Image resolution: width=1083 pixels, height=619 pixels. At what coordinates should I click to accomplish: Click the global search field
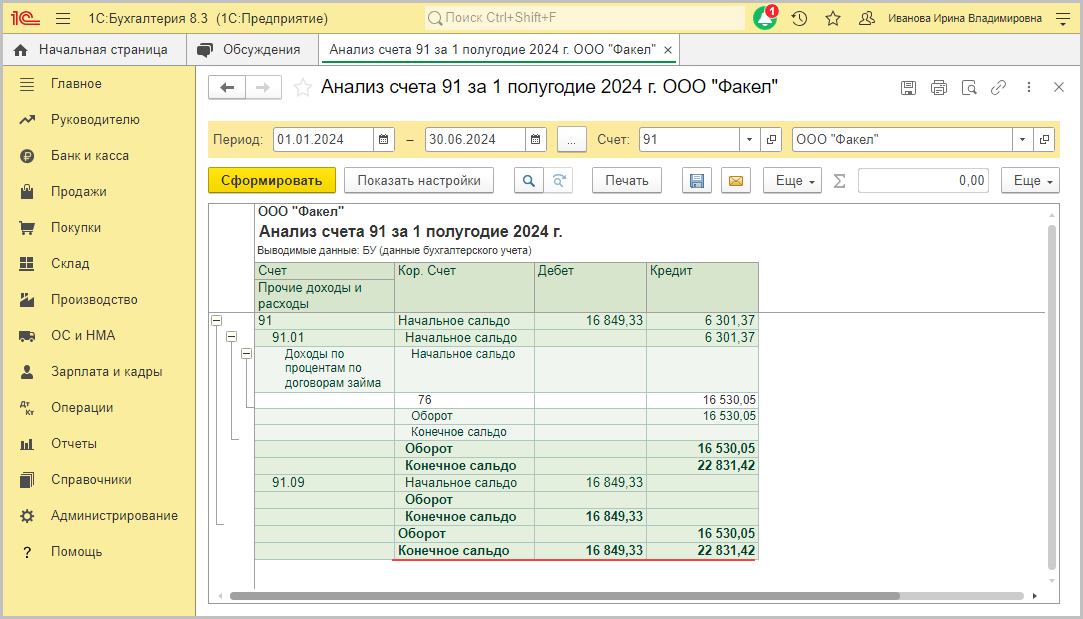[x=585, y=19]
